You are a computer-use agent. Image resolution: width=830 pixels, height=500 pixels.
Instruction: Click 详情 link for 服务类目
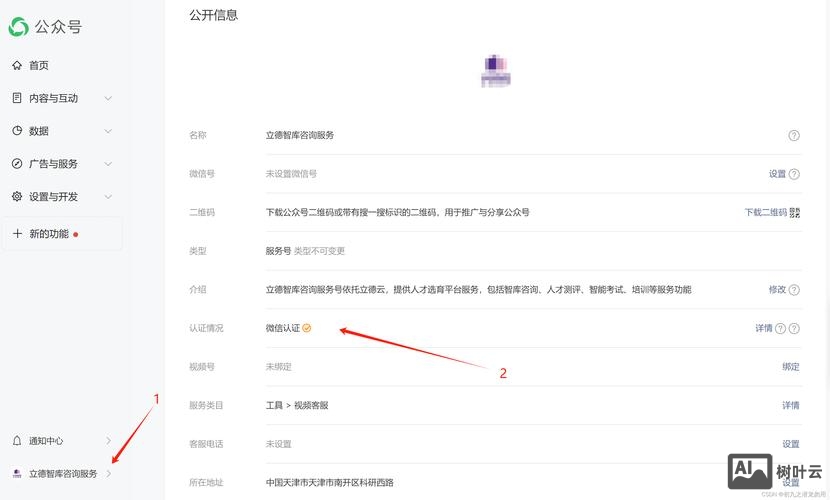(791, 405)
